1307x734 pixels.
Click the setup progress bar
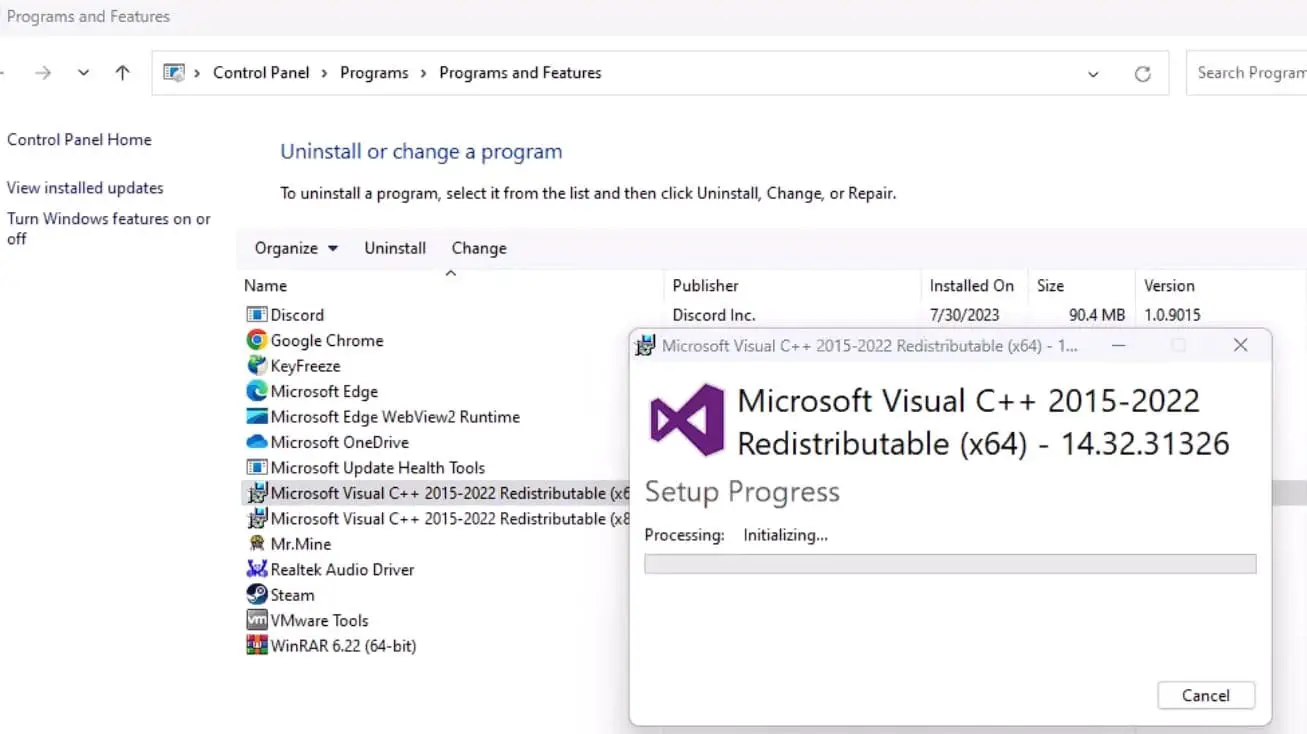pos(949,564)
